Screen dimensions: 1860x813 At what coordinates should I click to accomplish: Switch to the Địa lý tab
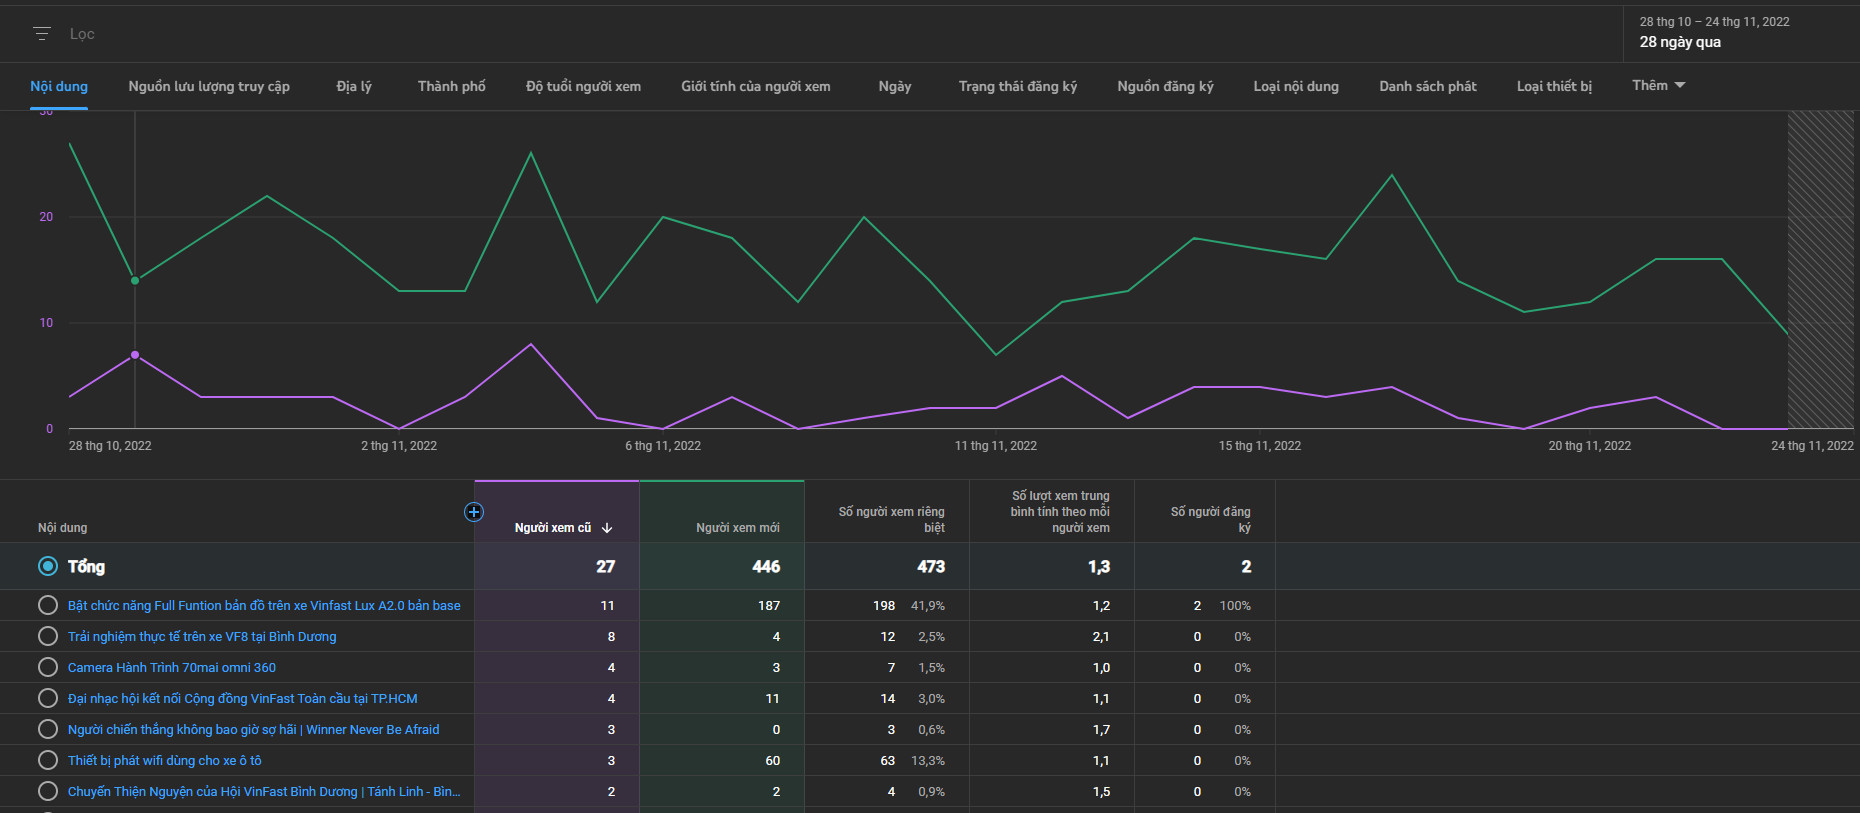click(354, 87)
